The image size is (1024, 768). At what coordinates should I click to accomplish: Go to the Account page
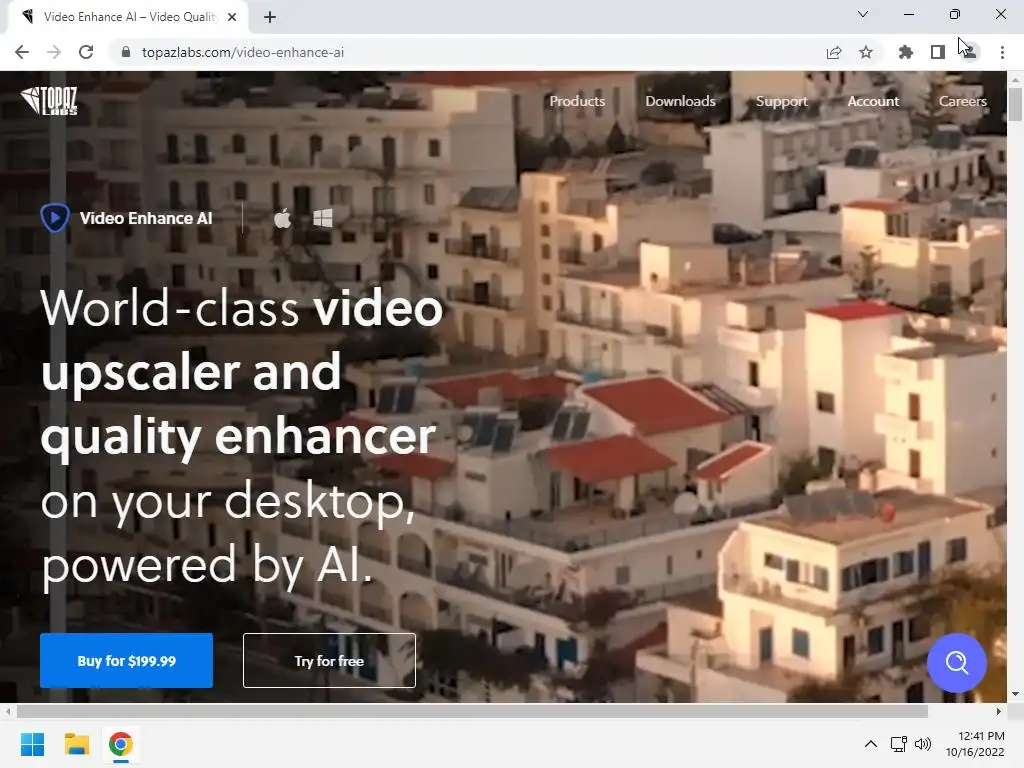[x=873, y=101]
